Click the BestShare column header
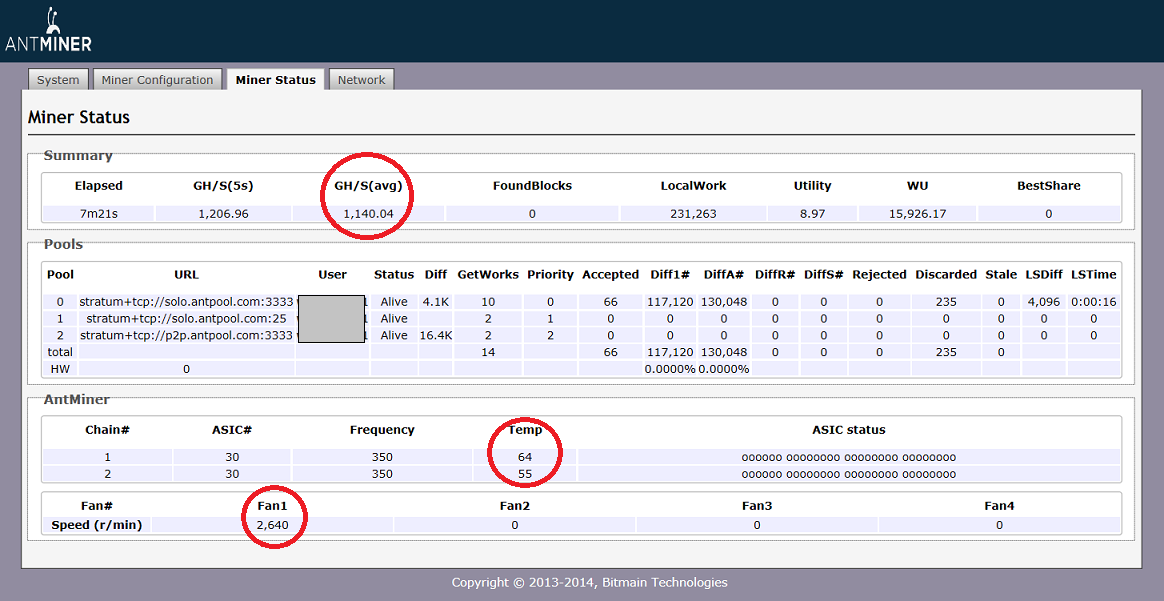 [x=1049, y=185]
